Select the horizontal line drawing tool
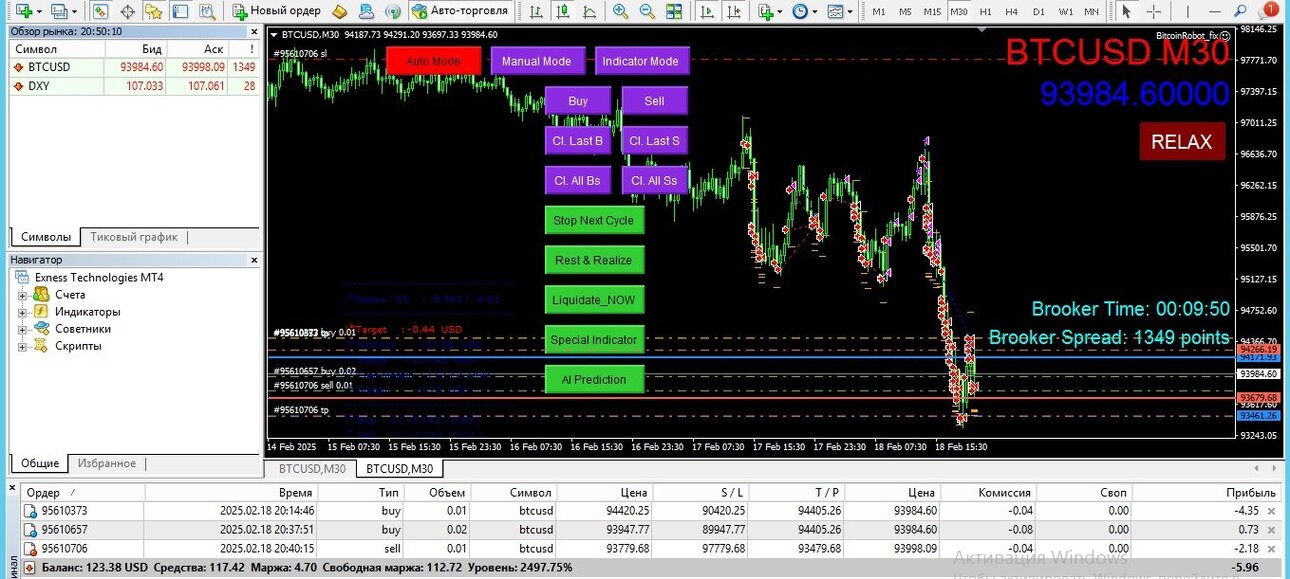The width and height of the screenshot is (1290, 579). coord(1214,11)
